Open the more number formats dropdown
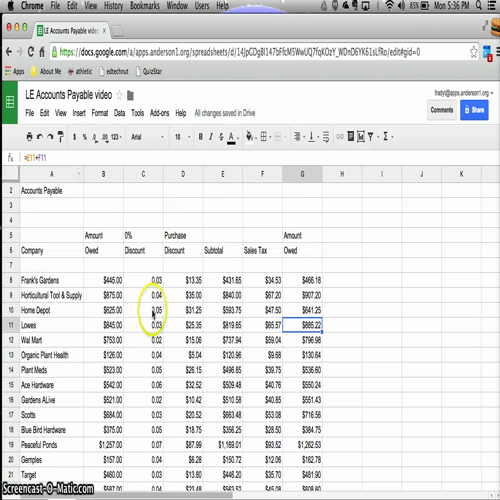This screenshot has height=500, width=500. (x=116, y=137)
